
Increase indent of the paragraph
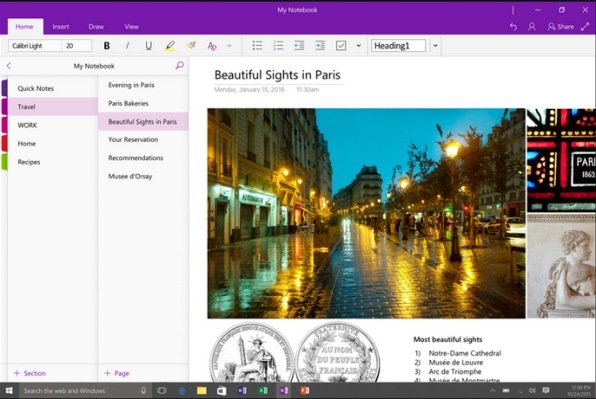pyautogui.click(x=320, y=46)
